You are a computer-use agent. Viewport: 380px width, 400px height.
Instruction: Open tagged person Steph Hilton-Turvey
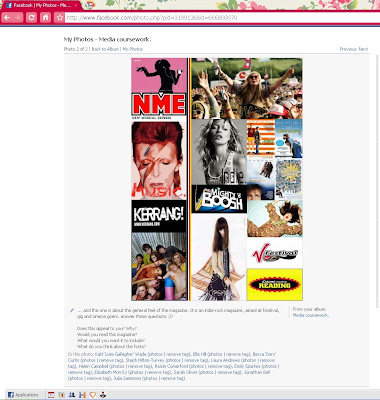click(x=145, y=360)
